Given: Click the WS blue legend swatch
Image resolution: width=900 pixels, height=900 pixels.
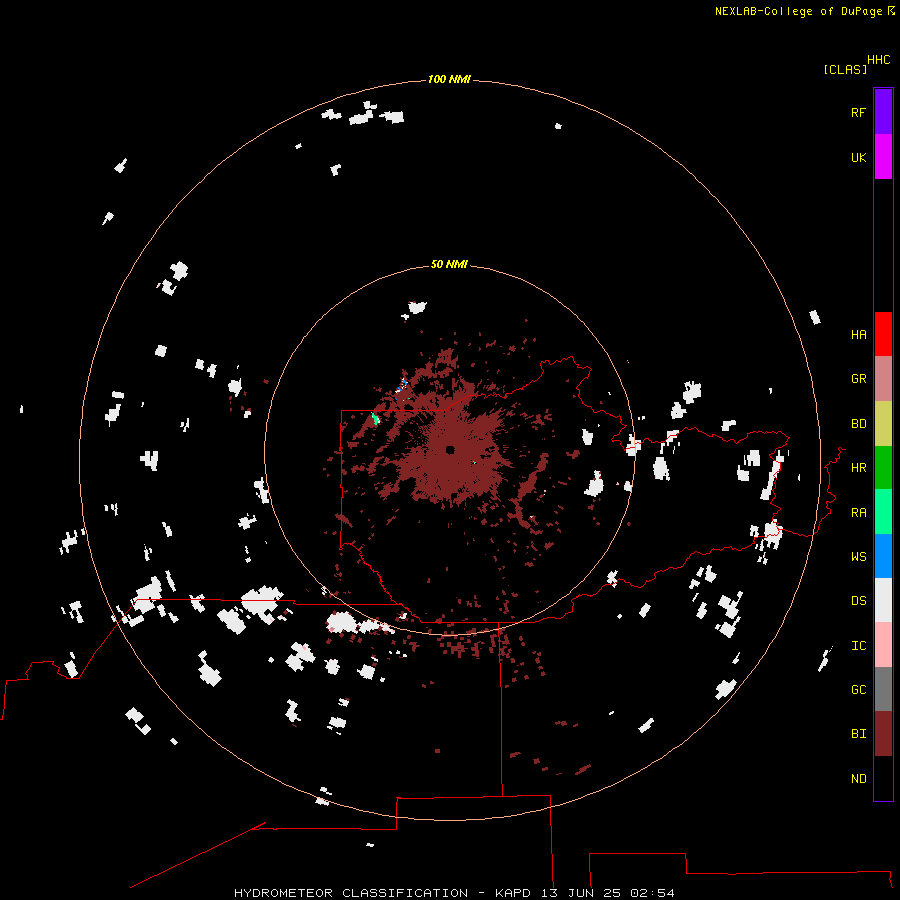Looking at the screenshot, I should click(883, 556).
